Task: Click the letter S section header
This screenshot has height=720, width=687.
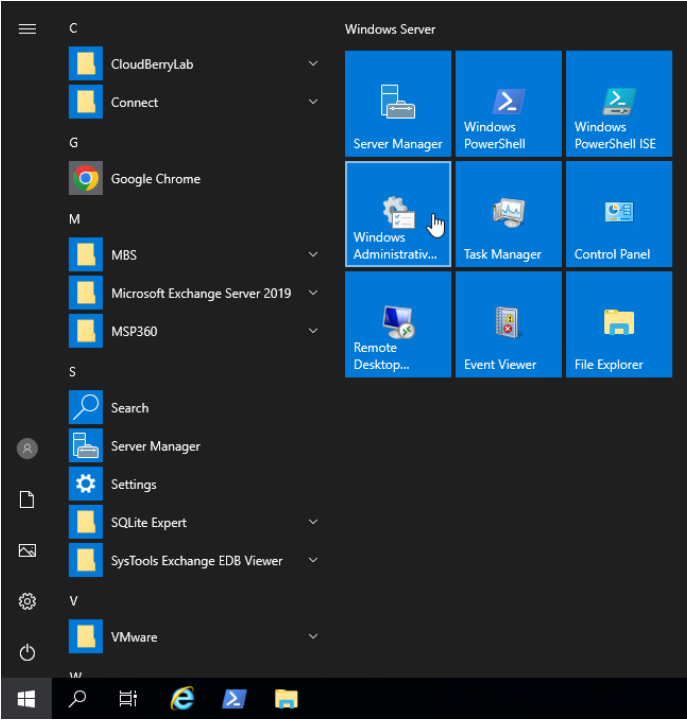Action: click(x=73, y=372)
